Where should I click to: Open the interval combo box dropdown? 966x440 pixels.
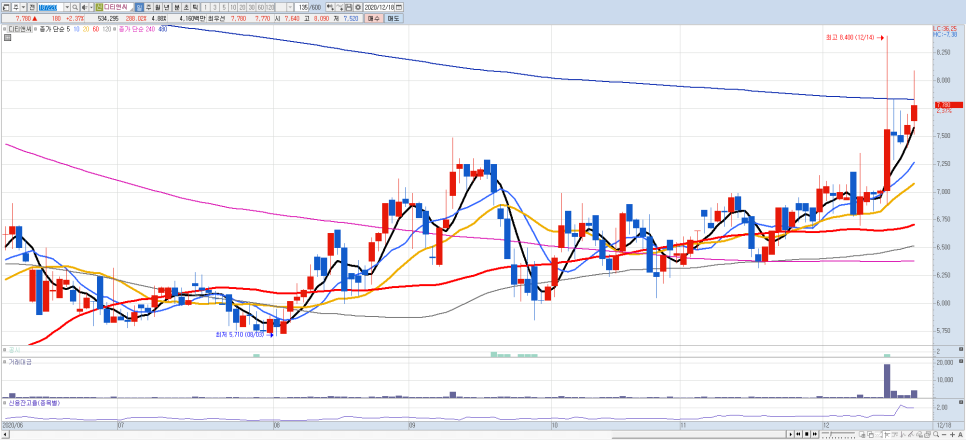tap(290, 7)
